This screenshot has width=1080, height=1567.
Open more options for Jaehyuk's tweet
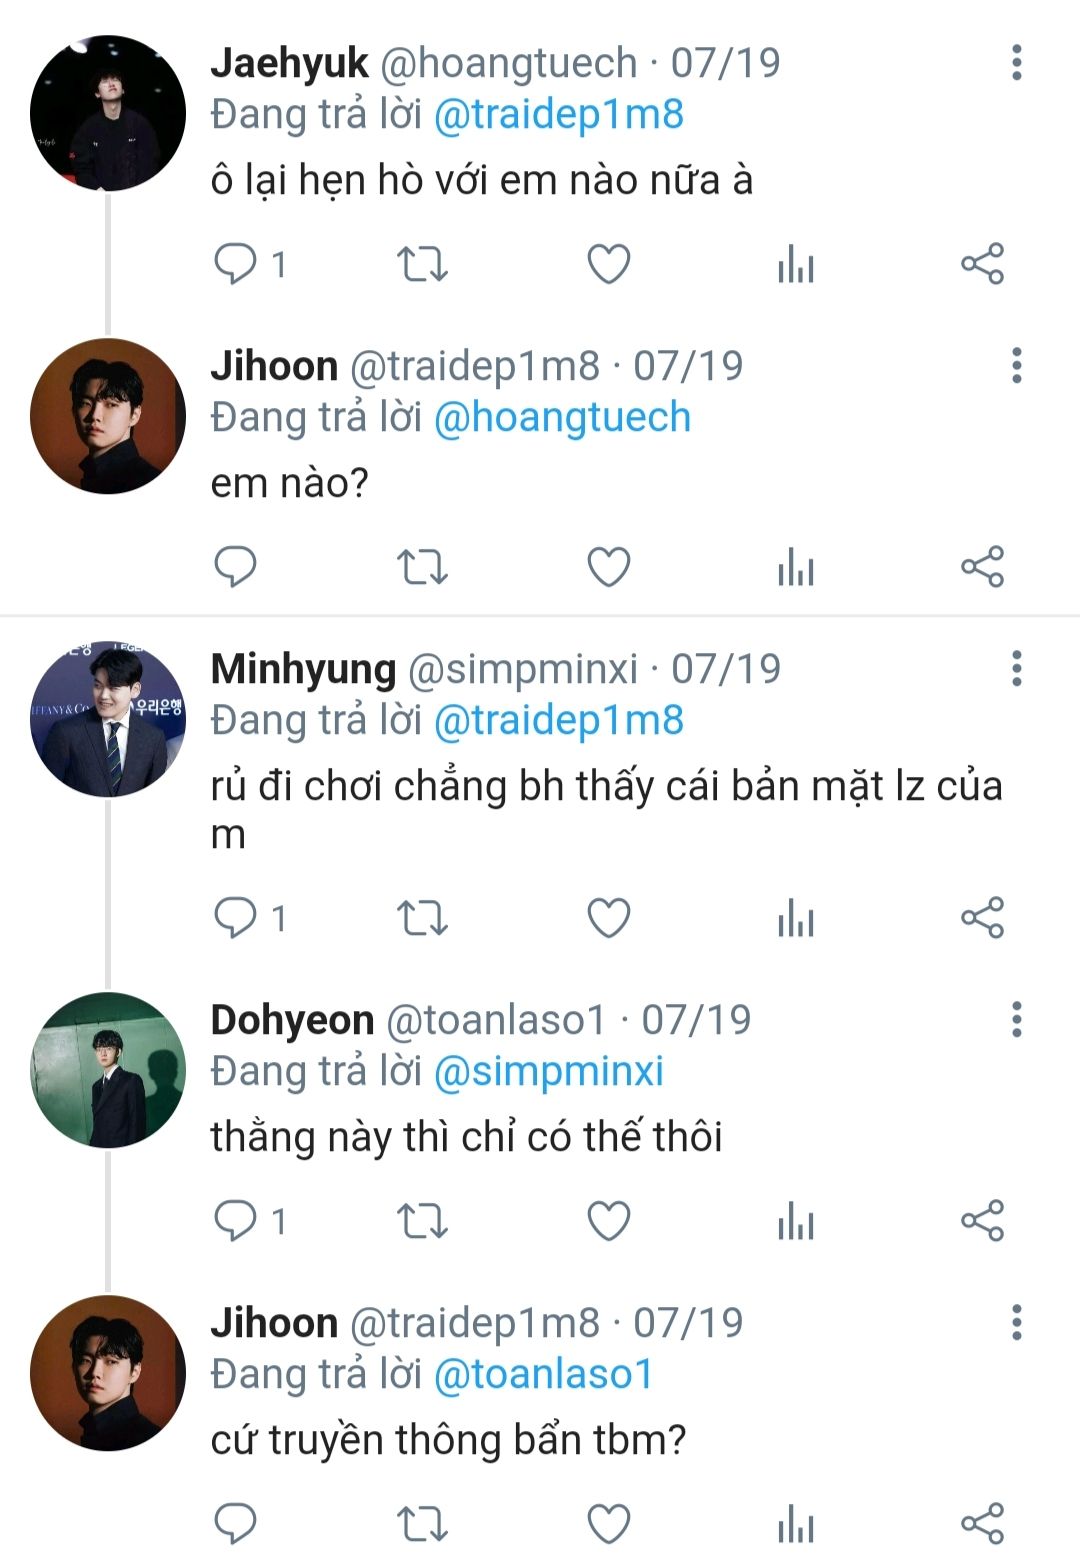coord(1017,63)
